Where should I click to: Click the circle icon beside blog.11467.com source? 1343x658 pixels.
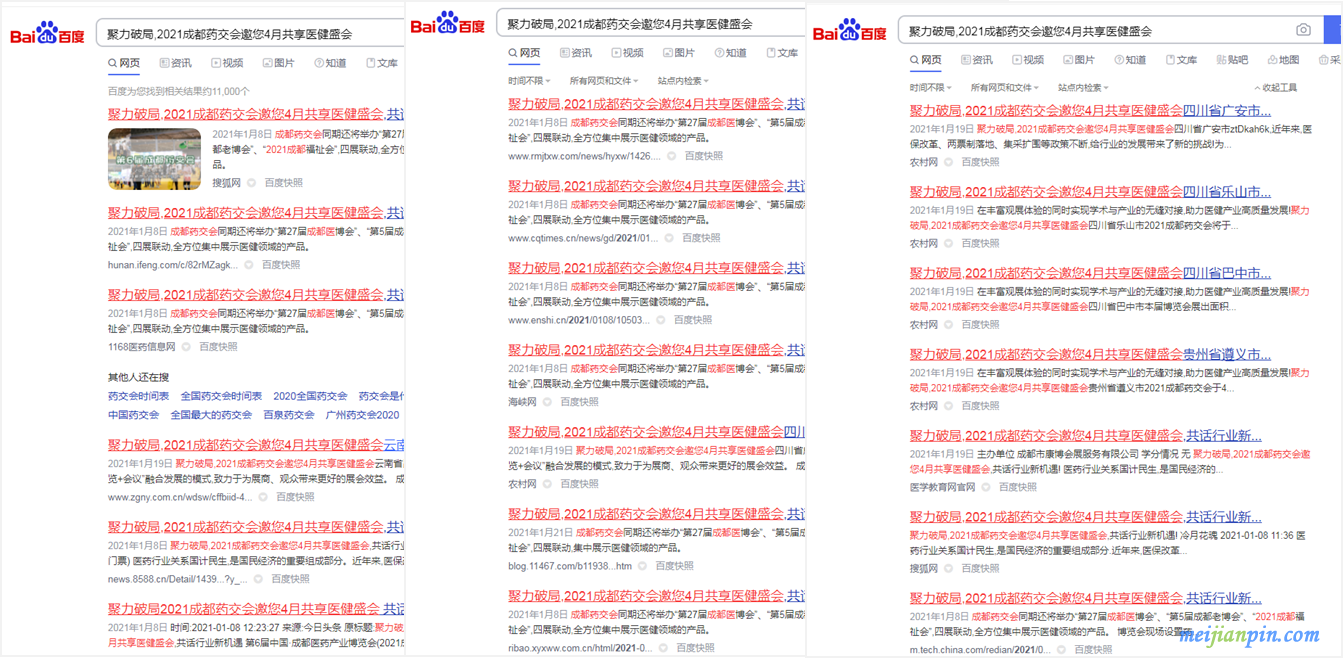pyautogui.click(x=642, y=566)
